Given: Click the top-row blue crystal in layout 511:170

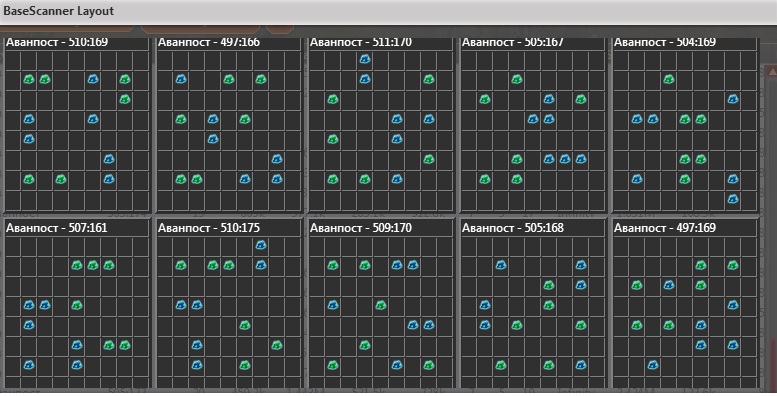Looking at the screenshot, I should click(365, 59).
